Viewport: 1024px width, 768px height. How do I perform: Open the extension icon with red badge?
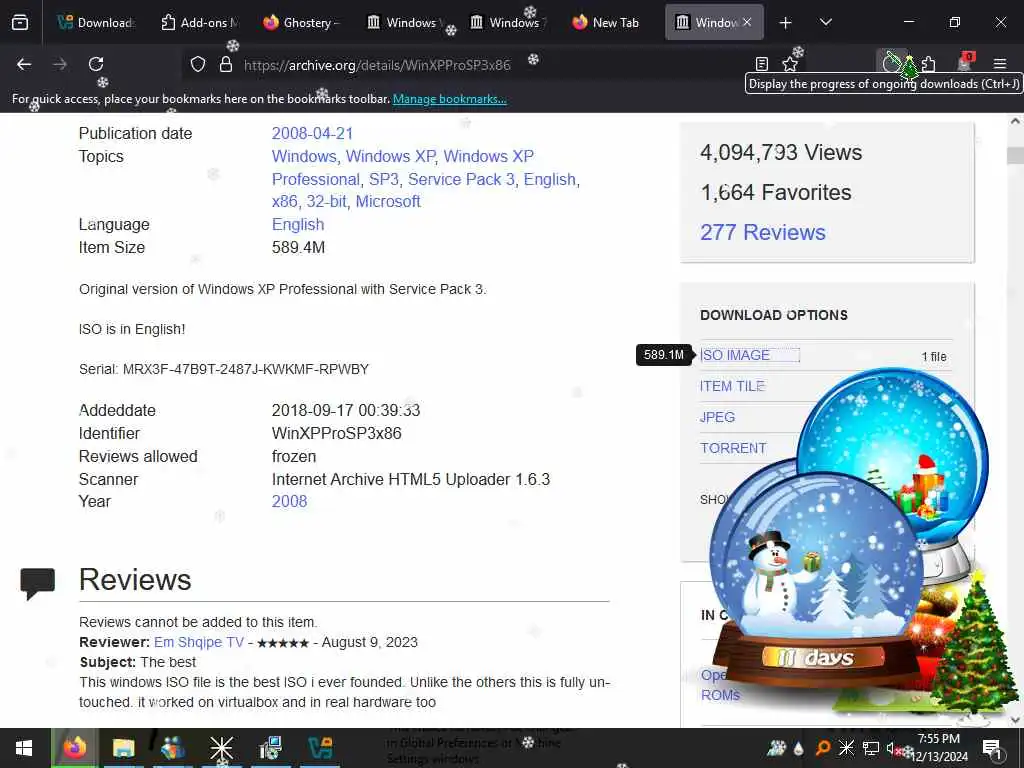[965, 63]
